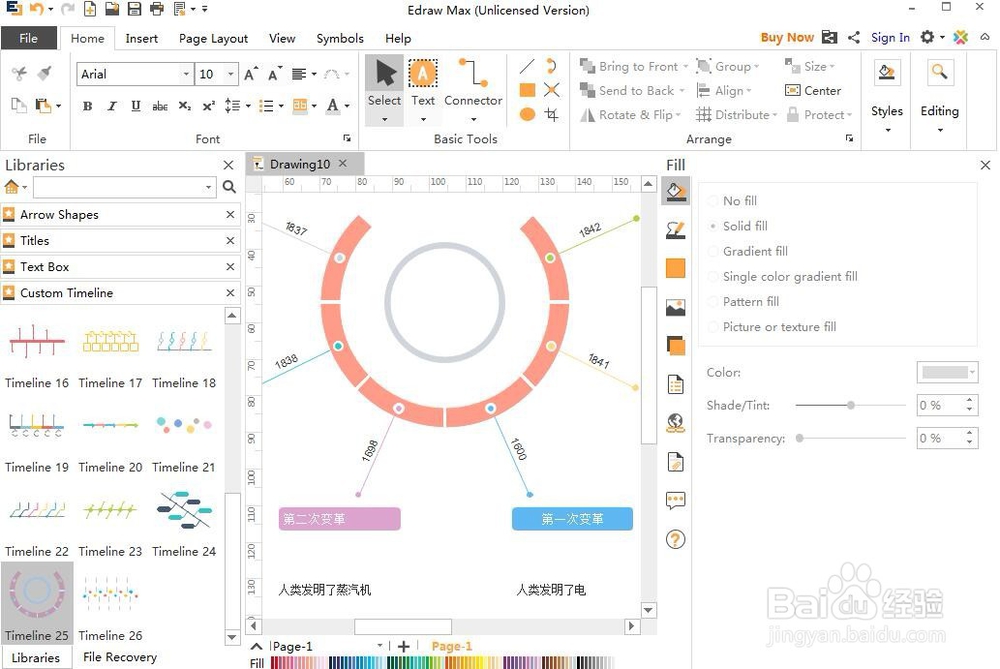Image resolution: width=1000 pixels, height=669 pixels.
Task: Select Single color gradient fill option
Action: pyautogui.click(x=783, y=276)
